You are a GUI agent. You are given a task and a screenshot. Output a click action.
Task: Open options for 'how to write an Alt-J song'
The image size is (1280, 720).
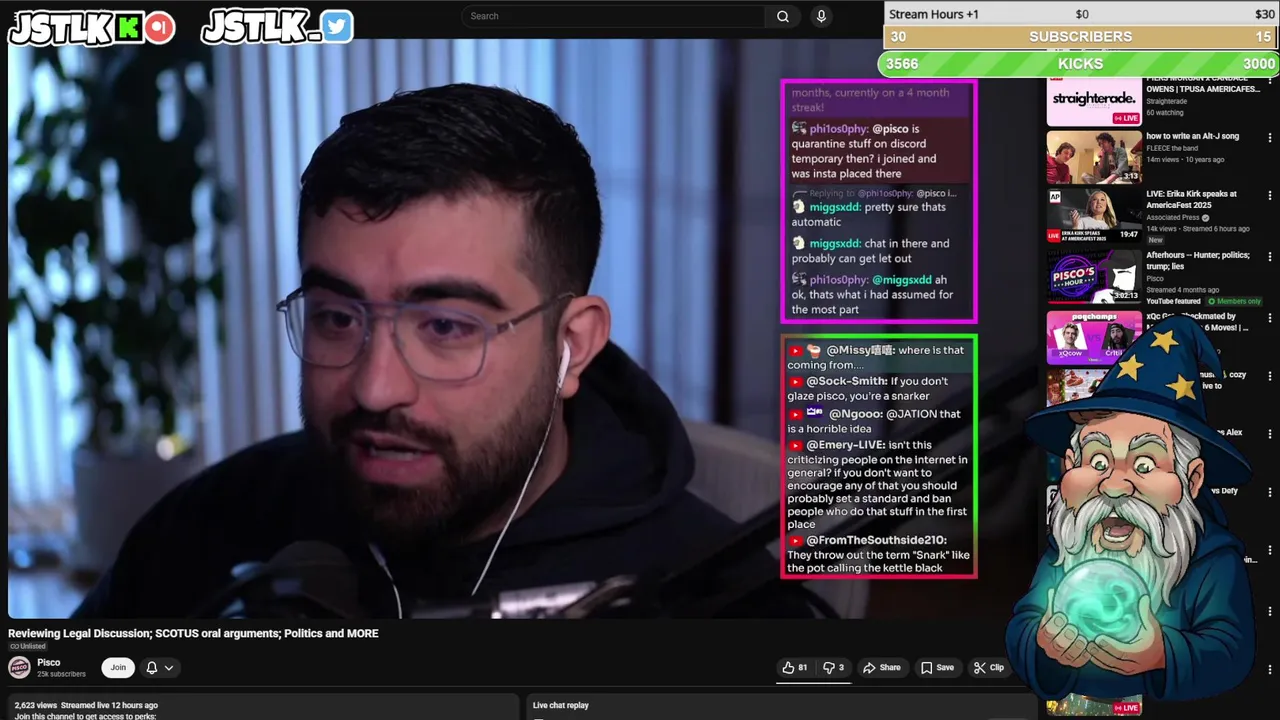point(1270,137)
